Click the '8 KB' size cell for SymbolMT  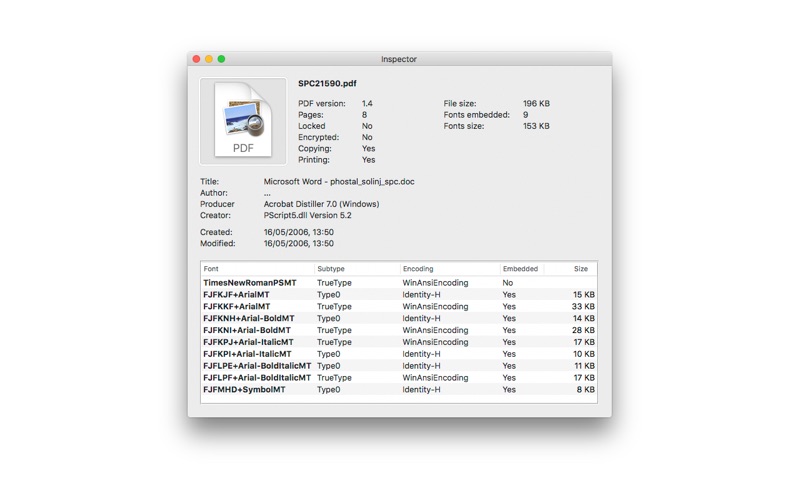click(585, 389)
